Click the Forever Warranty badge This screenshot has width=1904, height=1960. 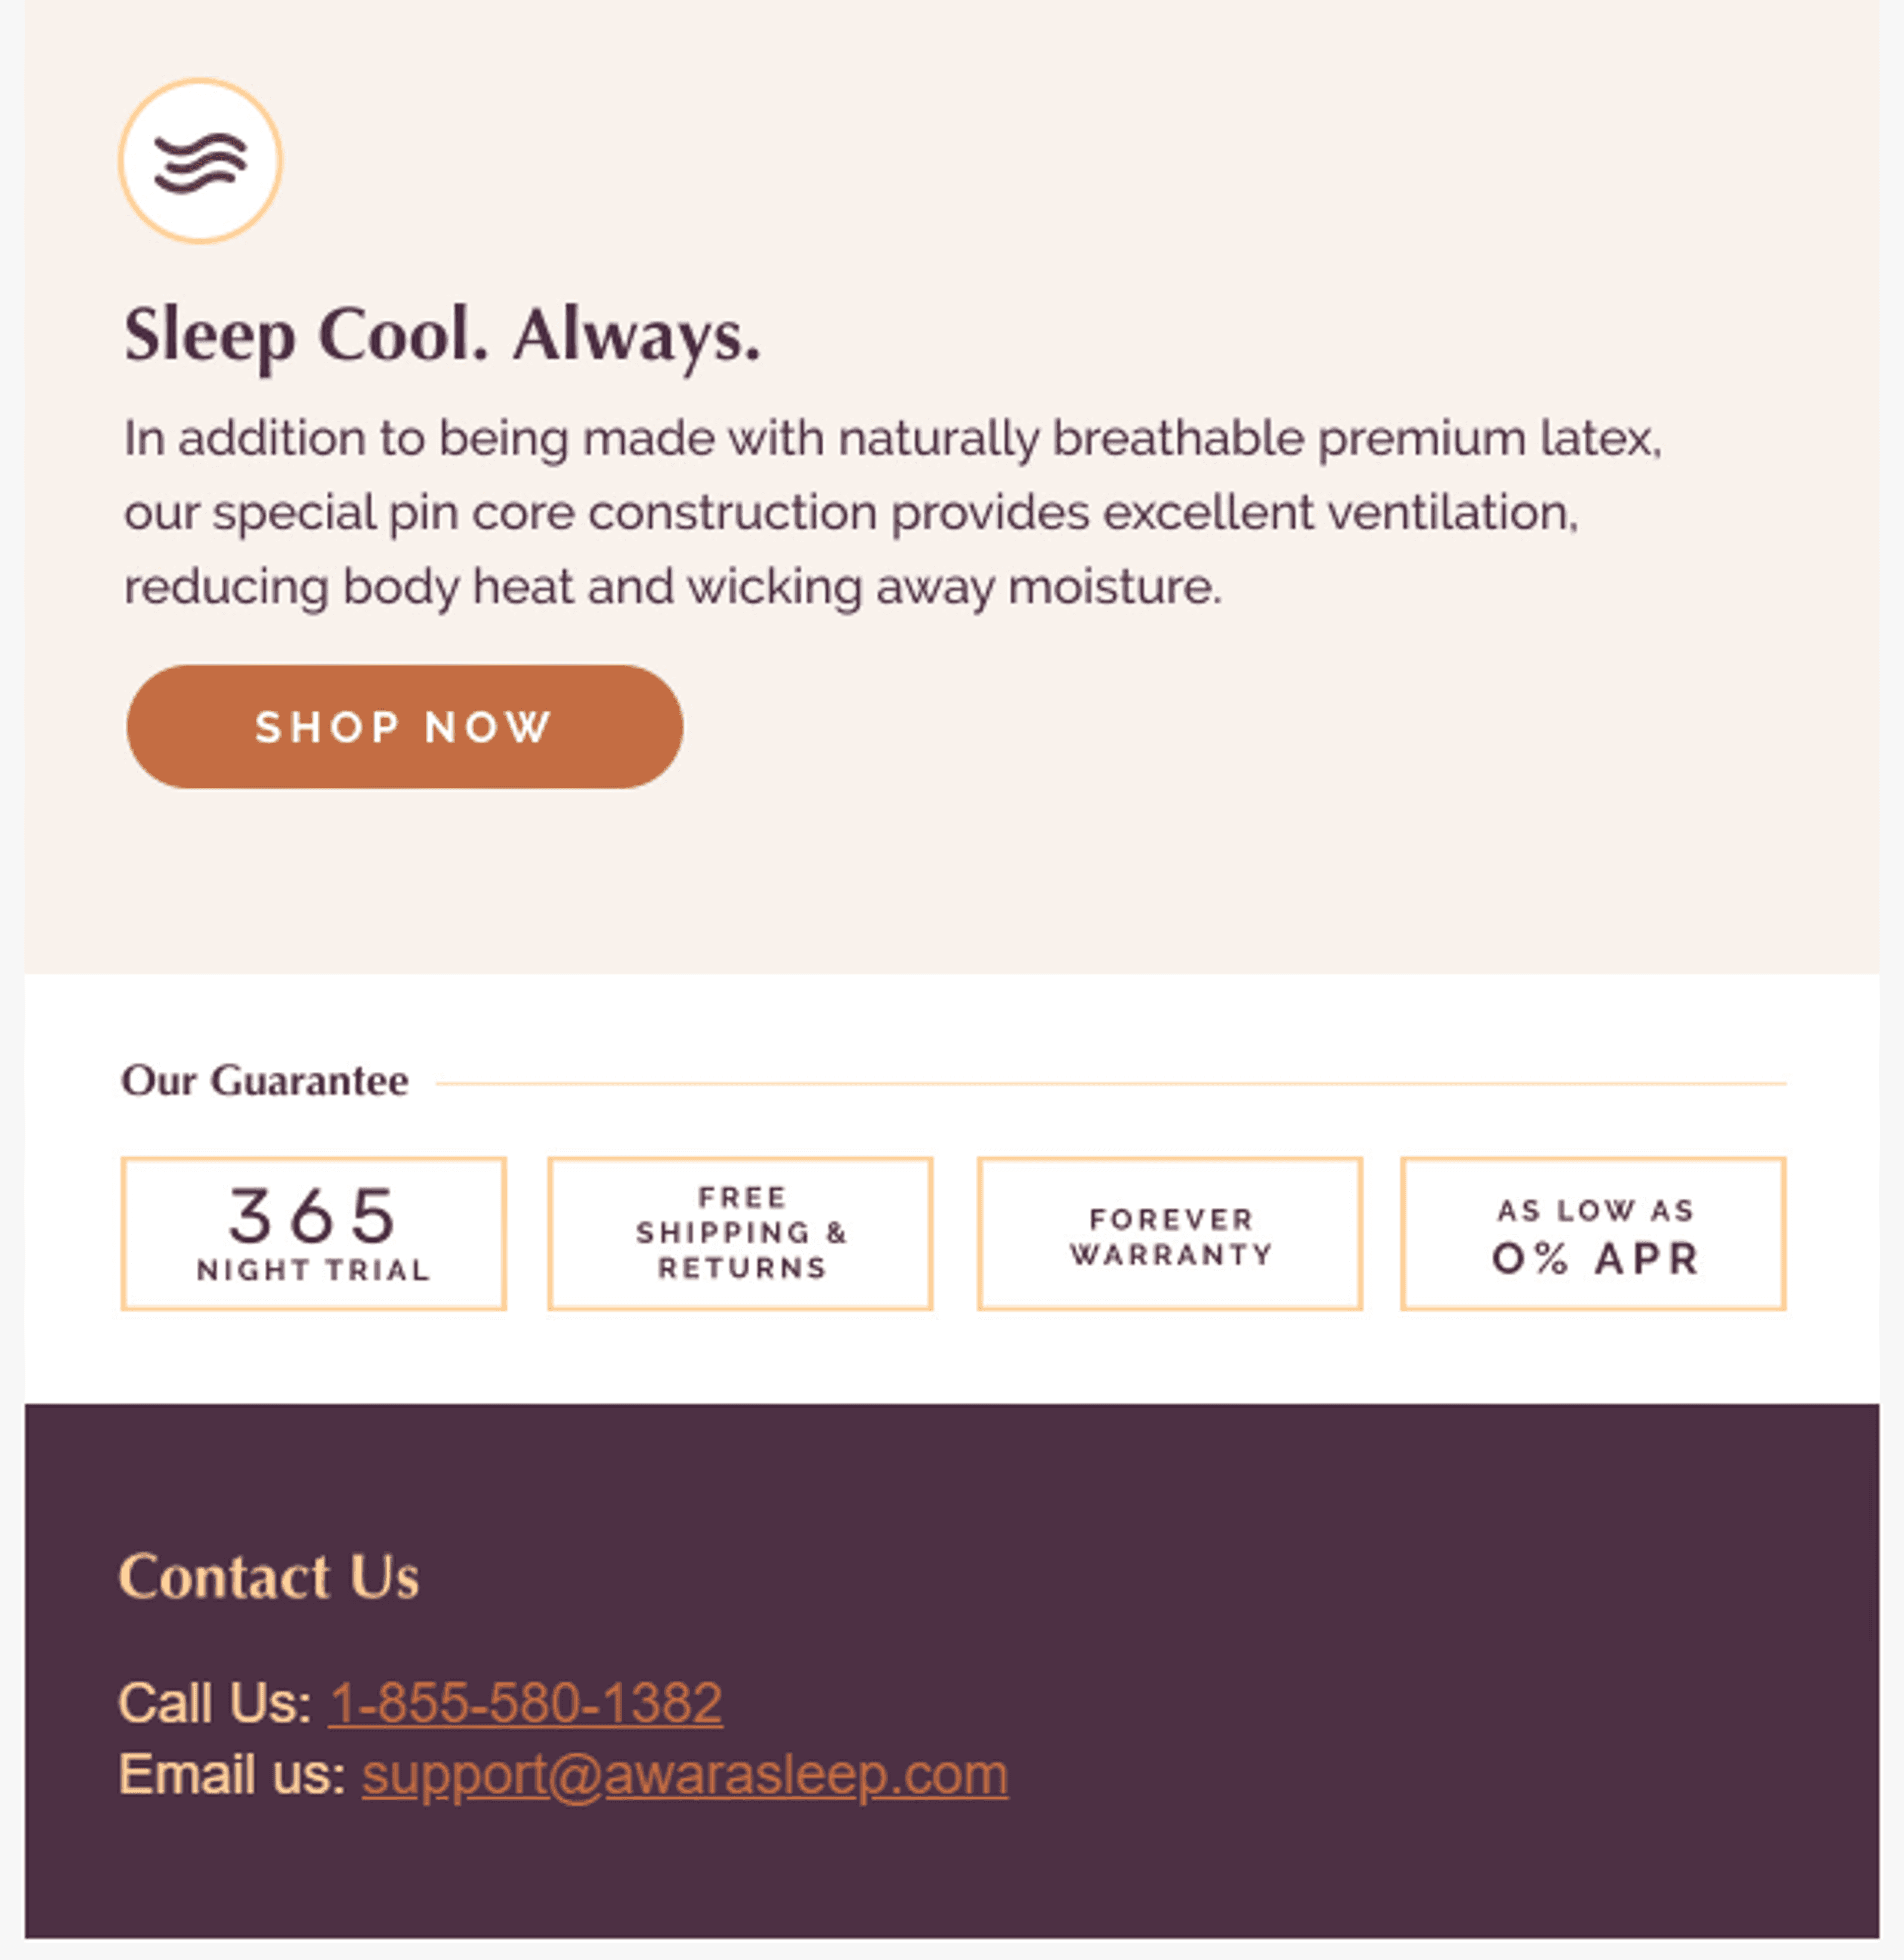(1170, 1234)
